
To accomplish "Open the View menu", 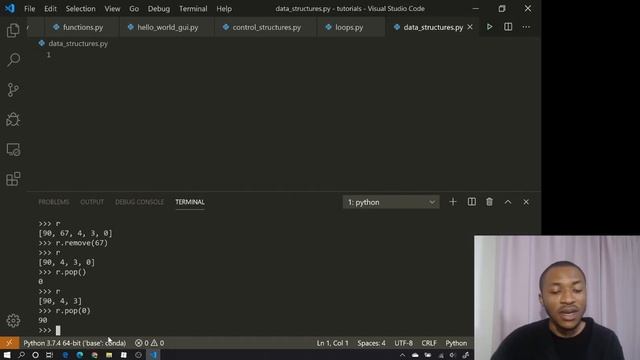I will (x=112, y=9).
